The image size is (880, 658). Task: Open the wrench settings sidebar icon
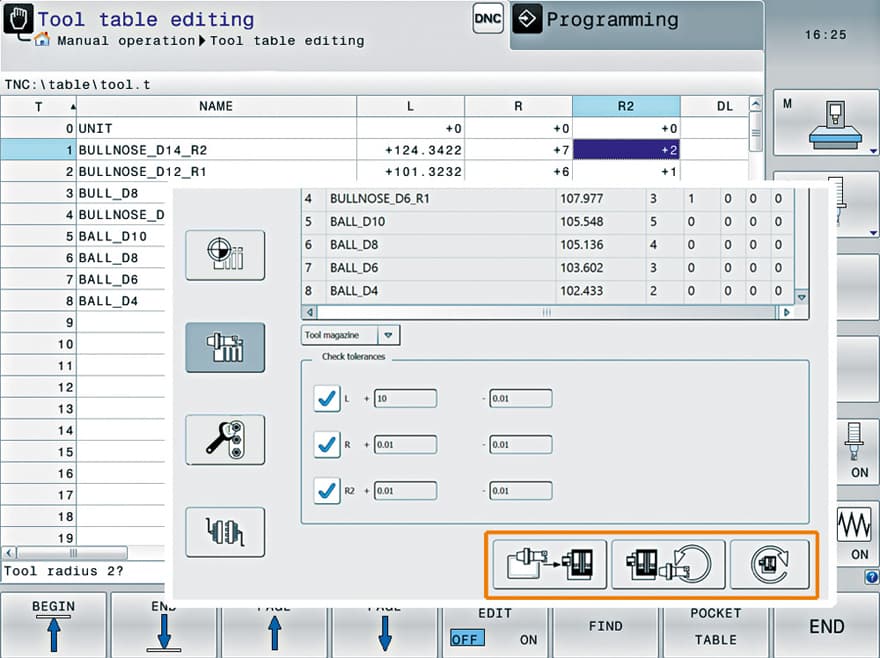coord(225,439)
